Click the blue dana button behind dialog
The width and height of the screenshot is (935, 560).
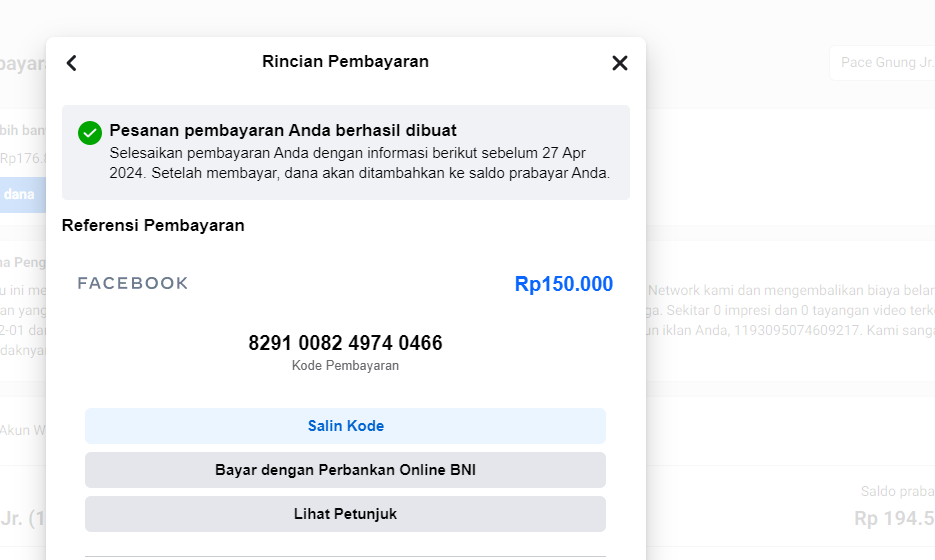22,194
